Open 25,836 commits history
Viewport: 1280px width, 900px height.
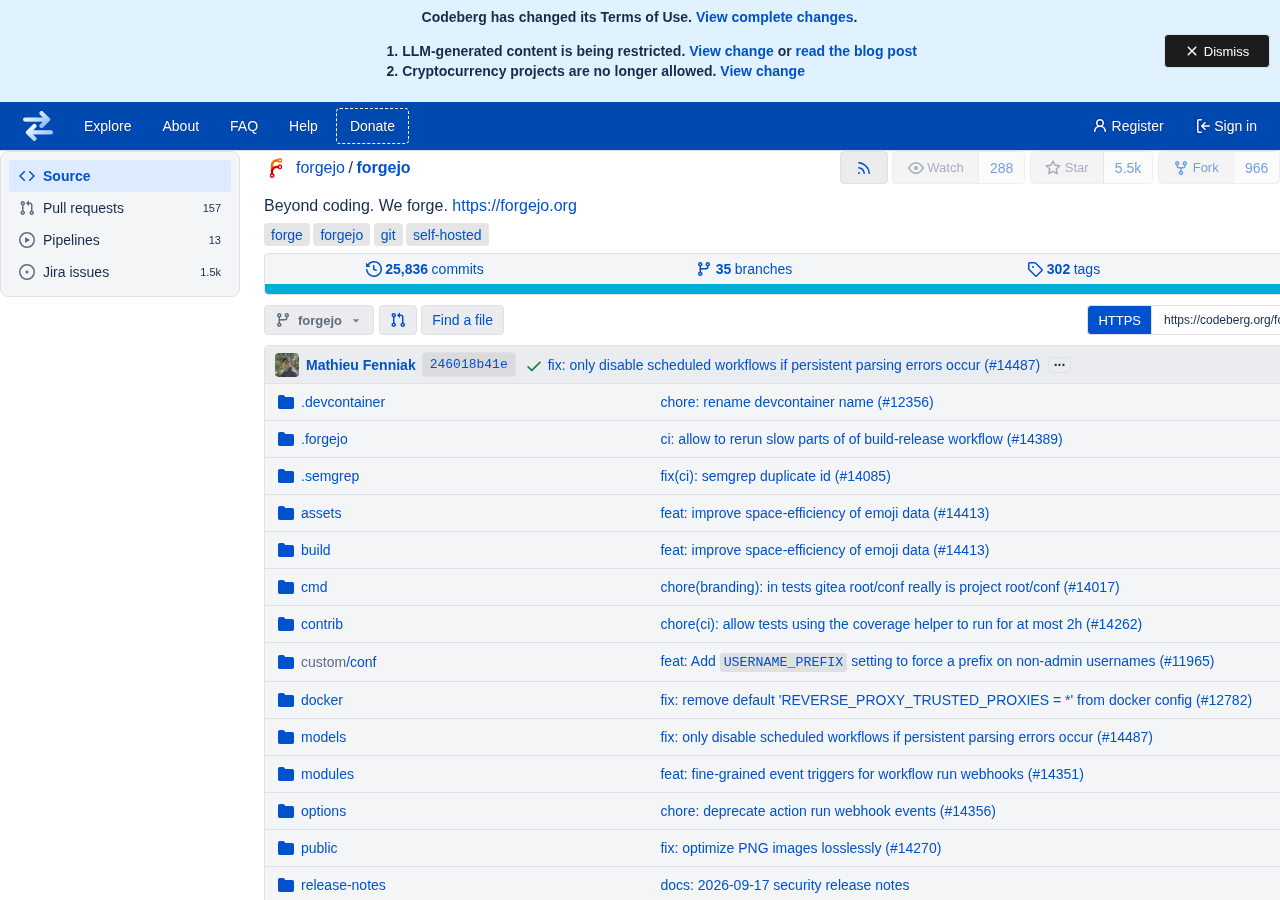[425, 269]
